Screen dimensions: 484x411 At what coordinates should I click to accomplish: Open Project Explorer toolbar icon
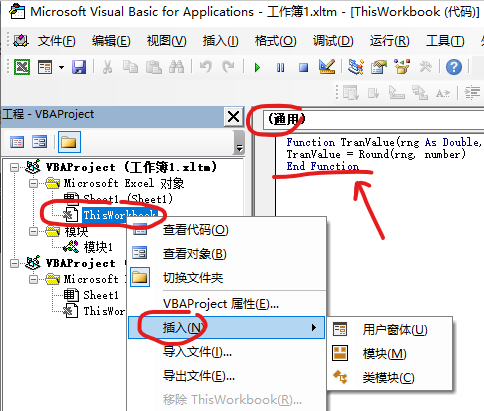(355, 67)
